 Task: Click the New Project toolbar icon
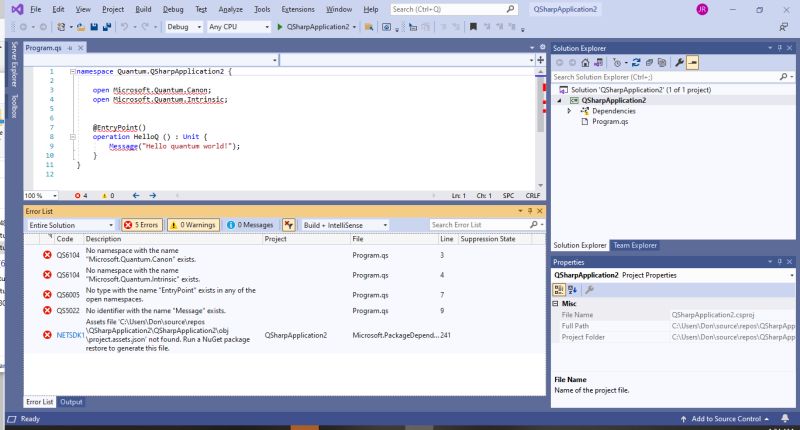pyautogui.click(x=61, y=27)
